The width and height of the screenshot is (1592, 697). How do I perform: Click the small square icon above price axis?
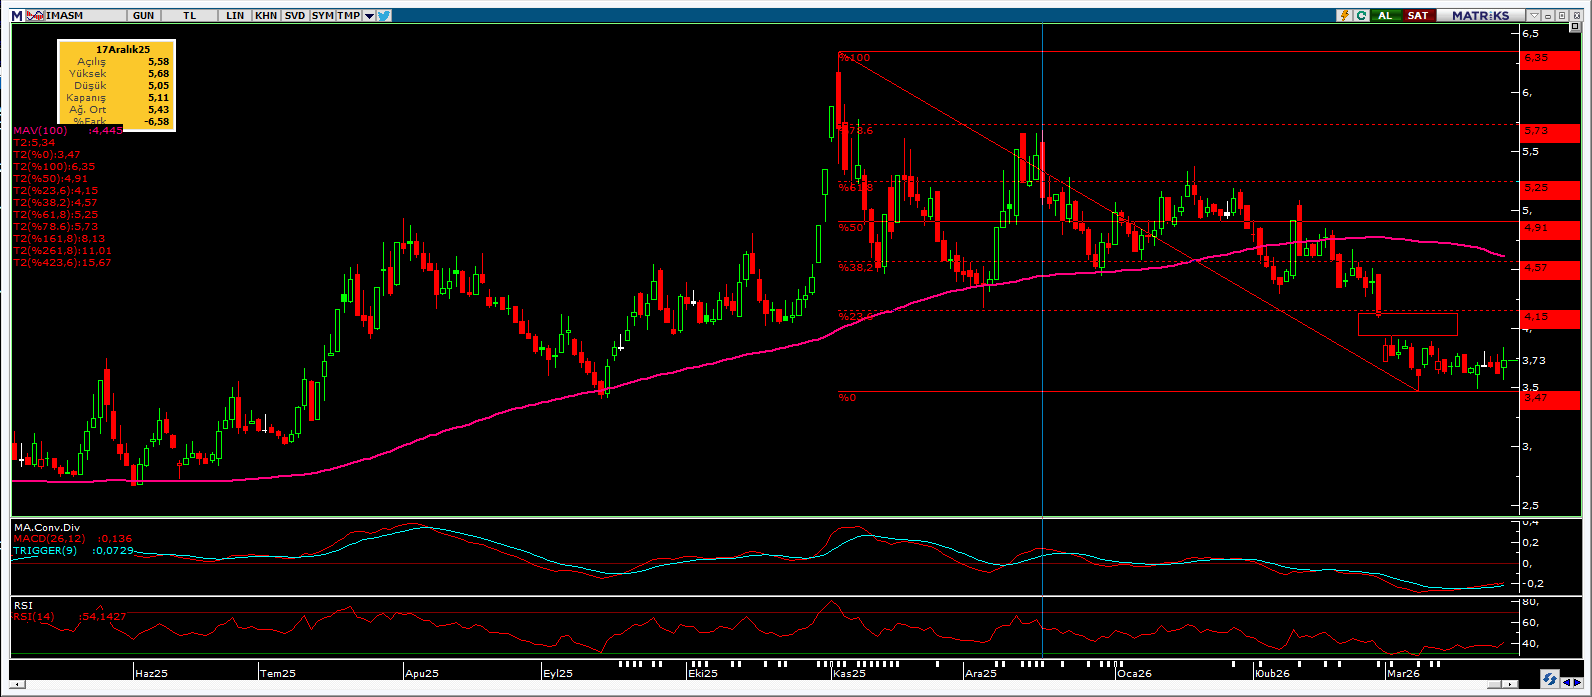pyautogui.click(x=1575, y=26)
